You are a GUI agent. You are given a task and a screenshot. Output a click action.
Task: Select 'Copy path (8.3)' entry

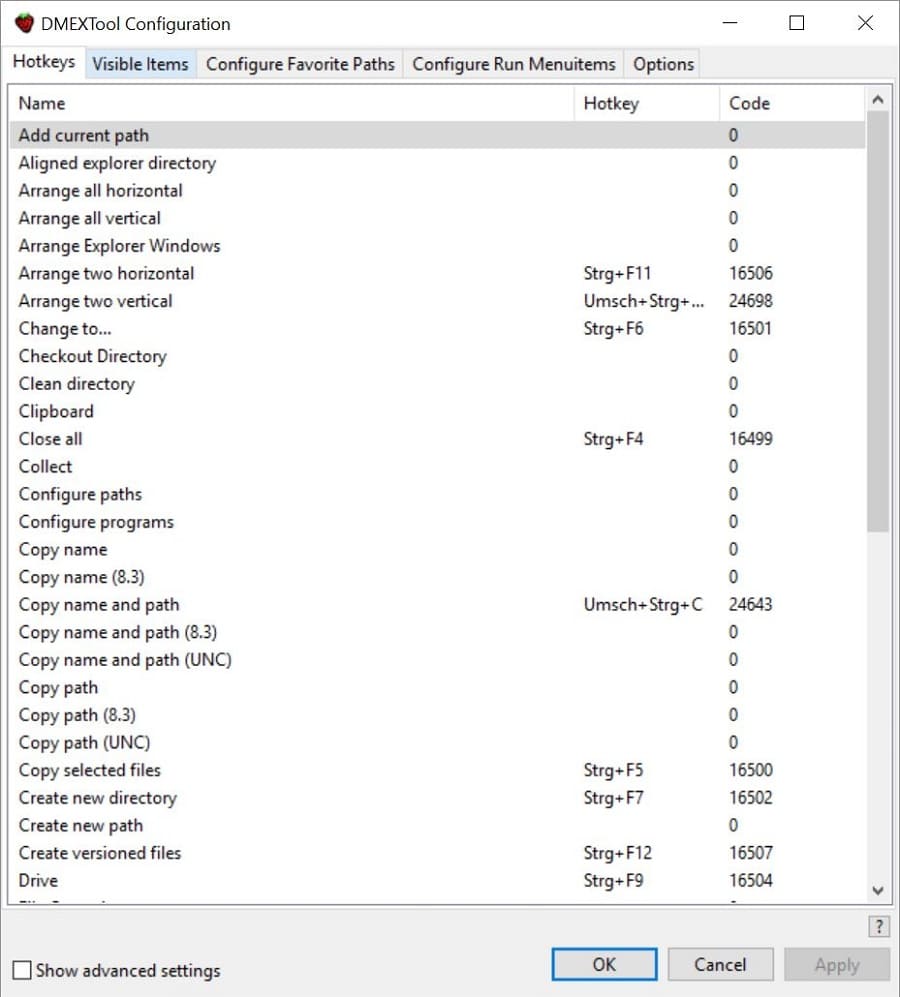[x=438, y=715]
